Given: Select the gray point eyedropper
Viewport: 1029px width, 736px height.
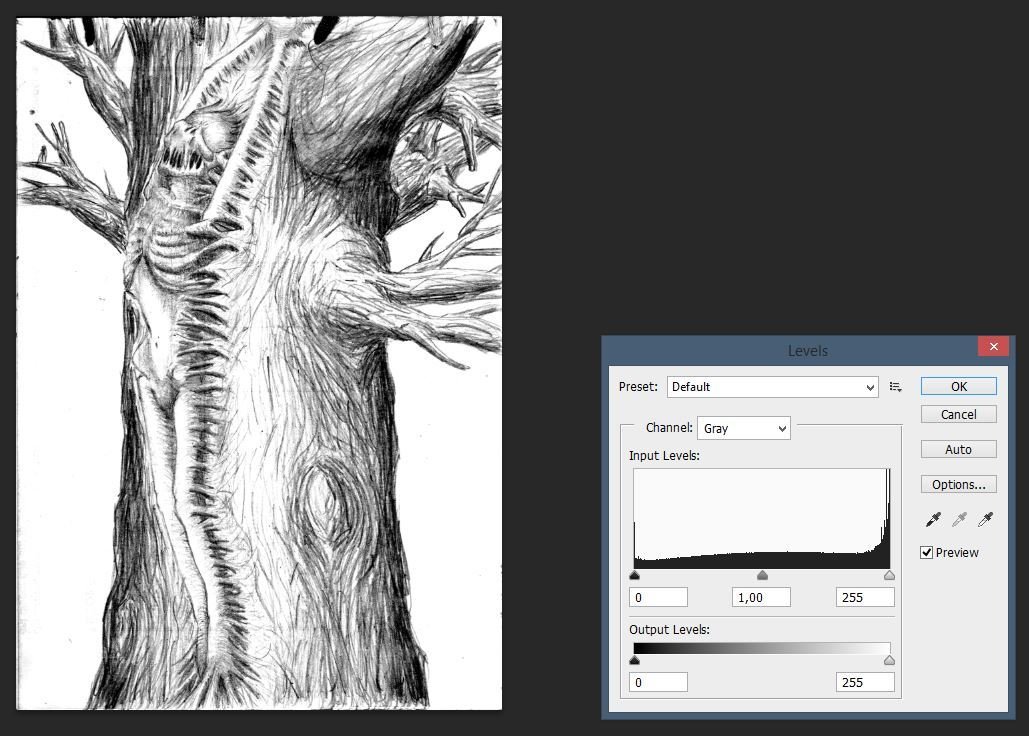Looking at the screenshot, I should pyautogui.click(x=959, y=520).
